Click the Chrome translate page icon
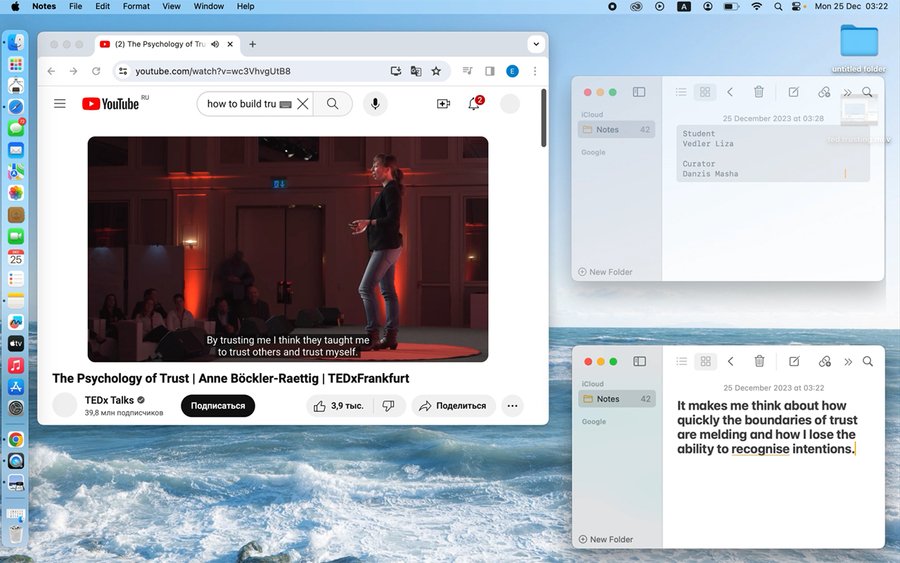 pos(416,71)
